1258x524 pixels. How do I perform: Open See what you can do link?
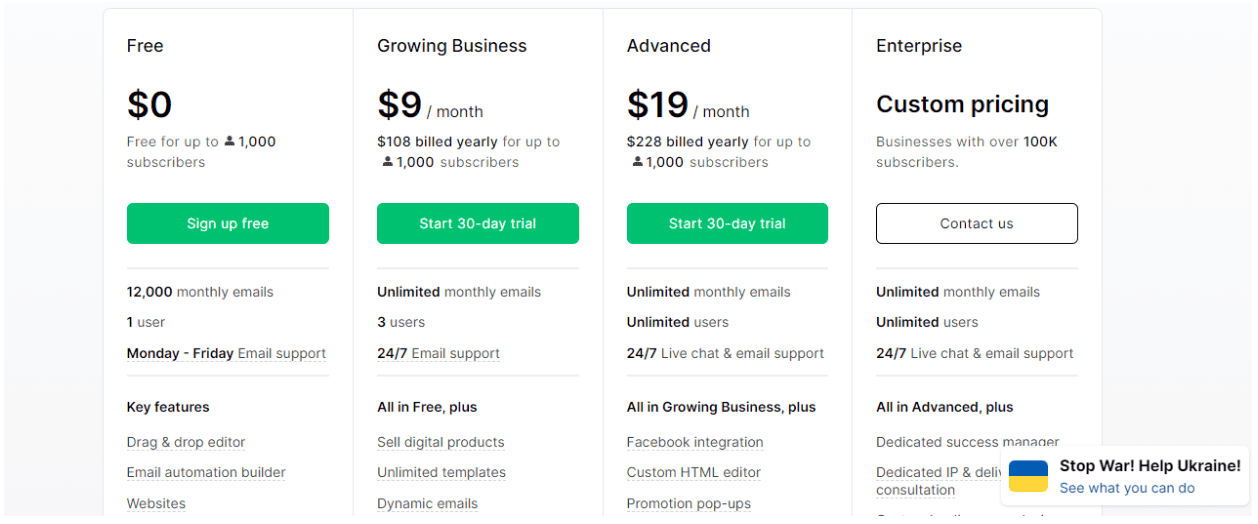click(x=1127, y=488)
